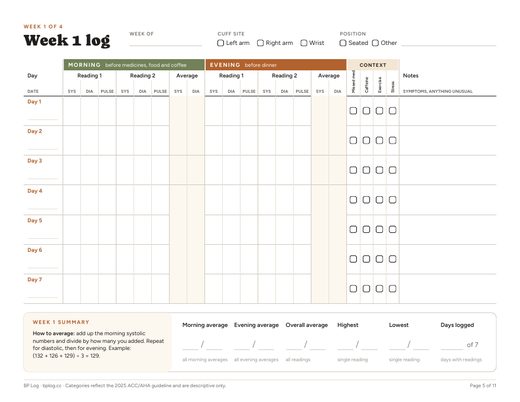Tick the Seated position checkbox

click(343, 43)
